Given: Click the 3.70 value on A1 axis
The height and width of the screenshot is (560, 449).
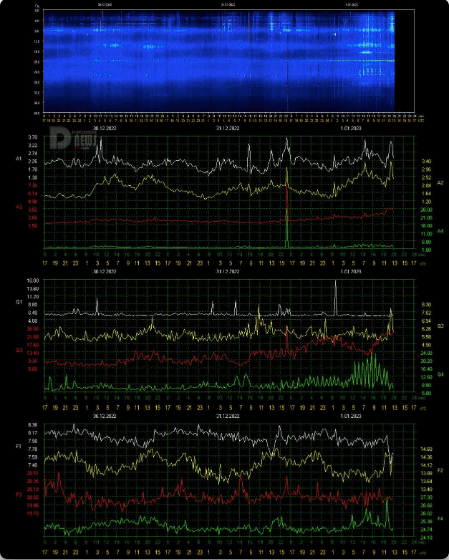Looking at the screenshot, I should point(33,137).
